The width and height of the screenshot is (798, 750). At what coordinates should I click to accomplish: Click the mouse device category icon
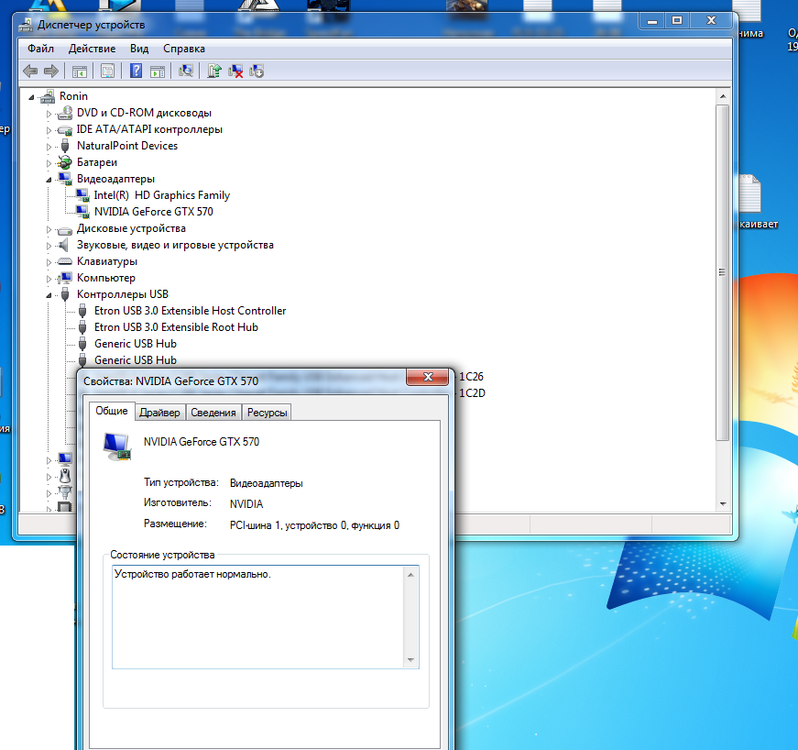[65, 476]
